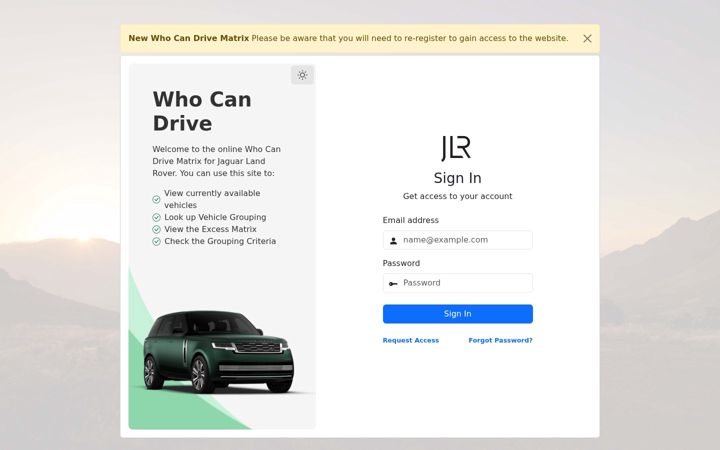720x450 pixels.
Task: Click checkmark beside Check the Grouping Criteria
Action: (x=157, y=242)
